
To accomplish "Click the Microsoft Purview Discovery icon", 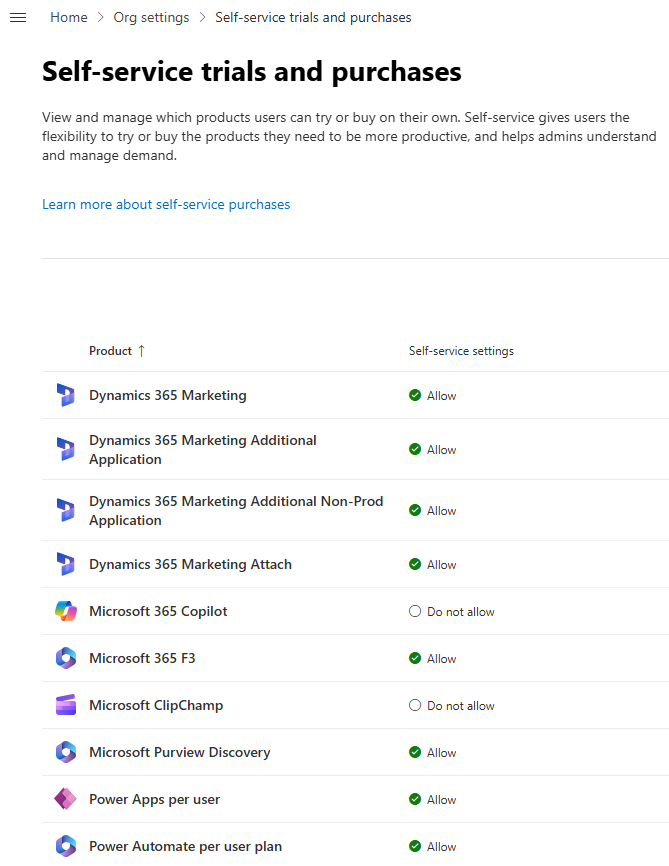I will 66,752.
